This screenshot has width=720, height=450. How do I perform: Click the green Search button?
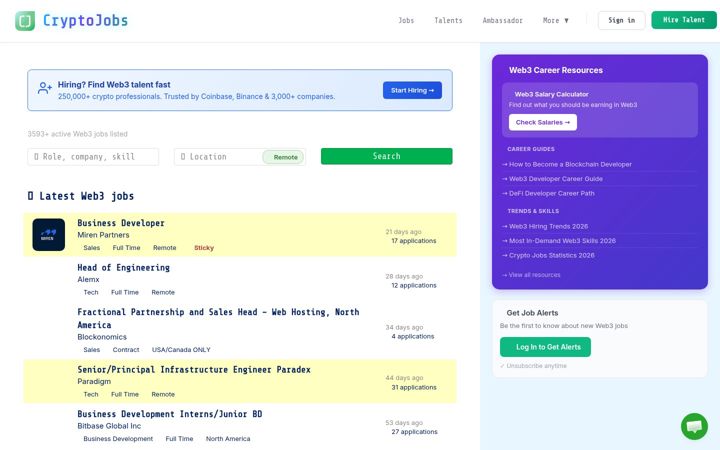coord(387,156)
